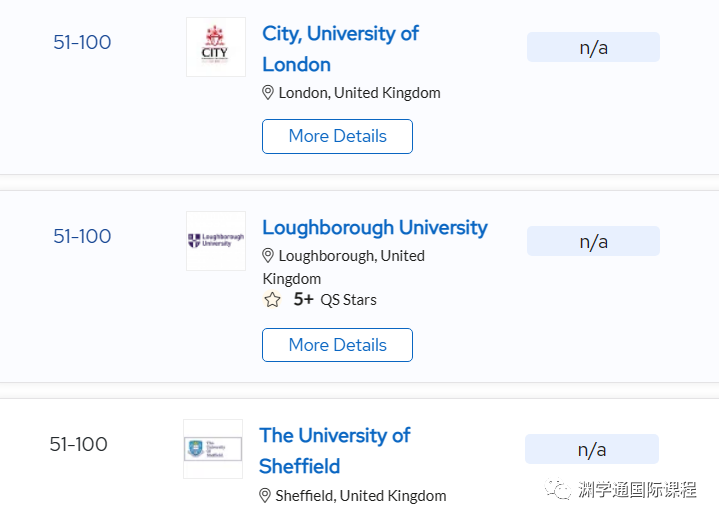Click the City University of London logo

(x=216, y=47)
